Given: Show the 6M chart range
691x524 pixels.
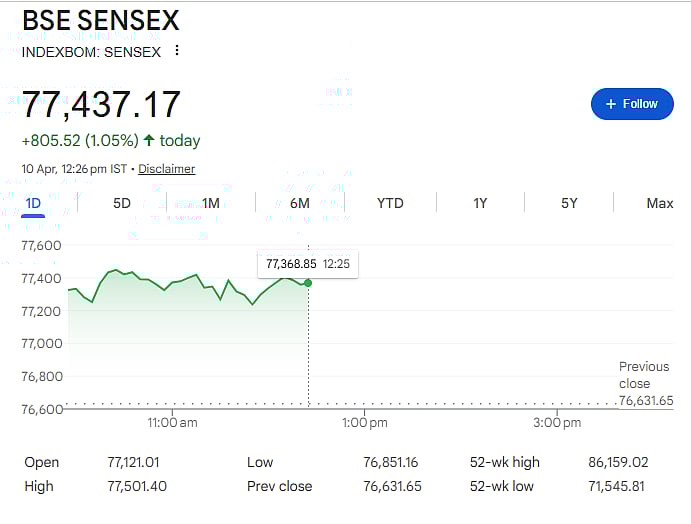Looking at the screenshot, I should click(300, 204).
